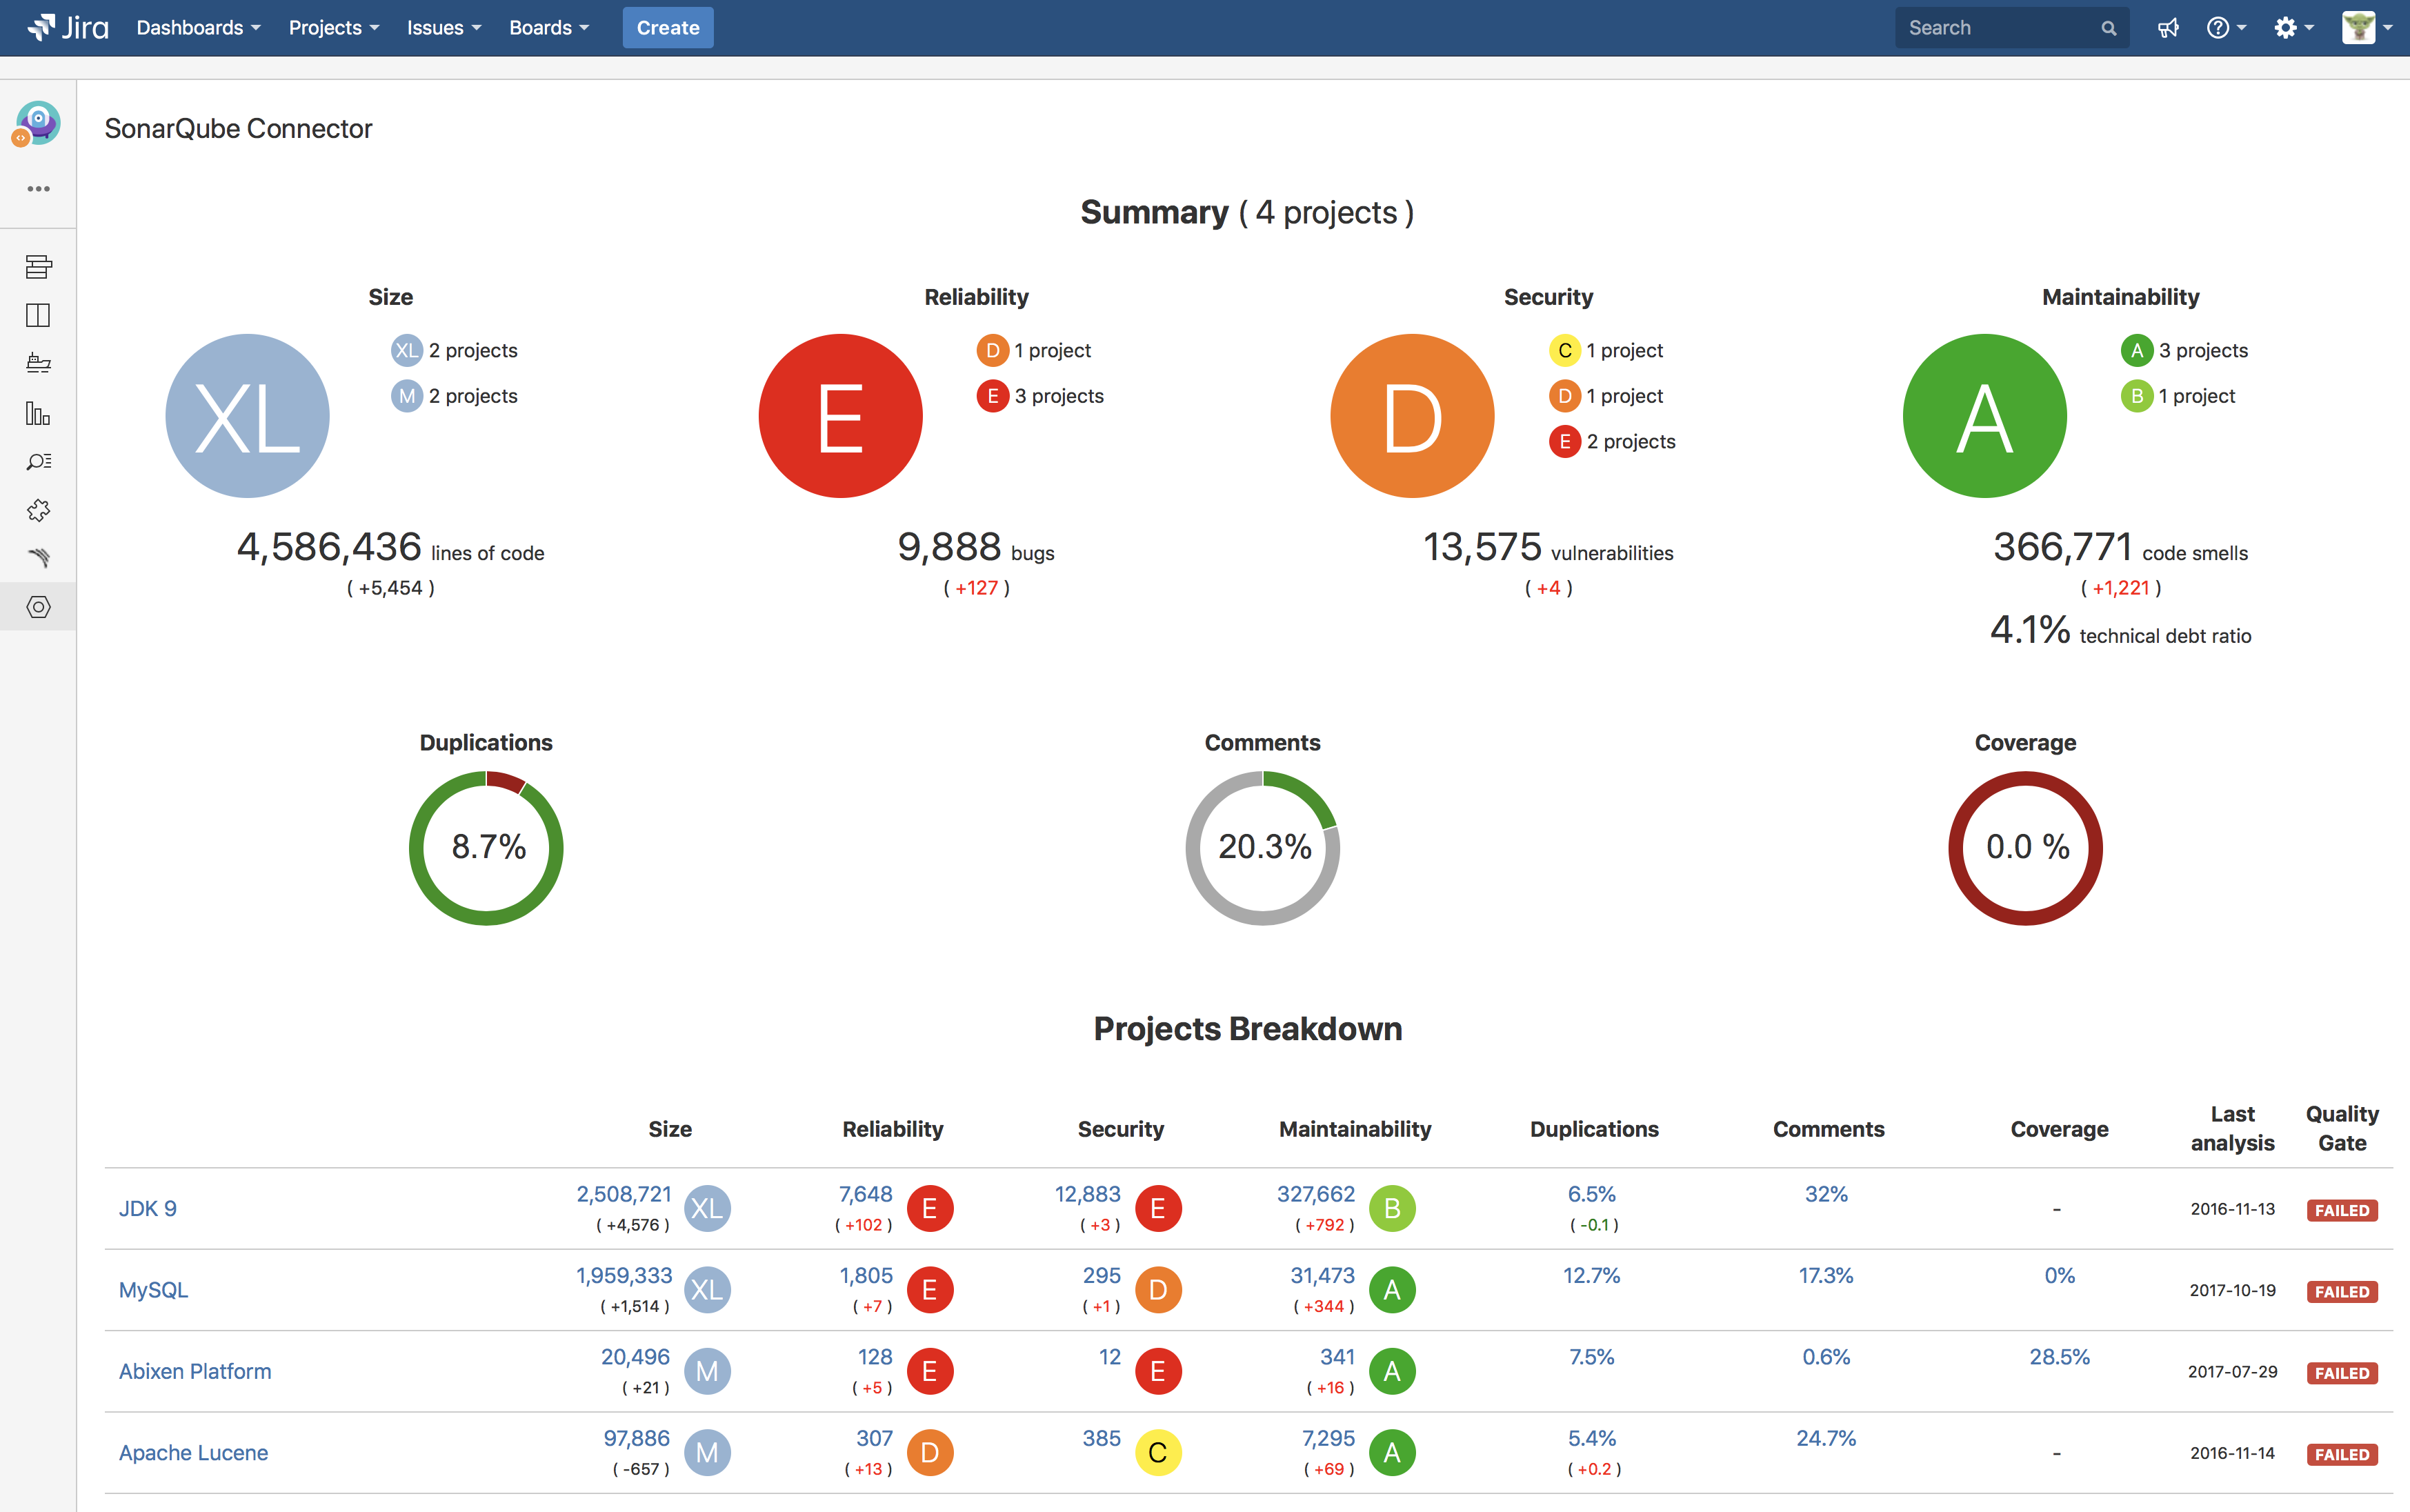Click the Last analysis column header
Image resolution: width=2410 pixels, height=1512 pixels.
[x=2232, y=1128]
